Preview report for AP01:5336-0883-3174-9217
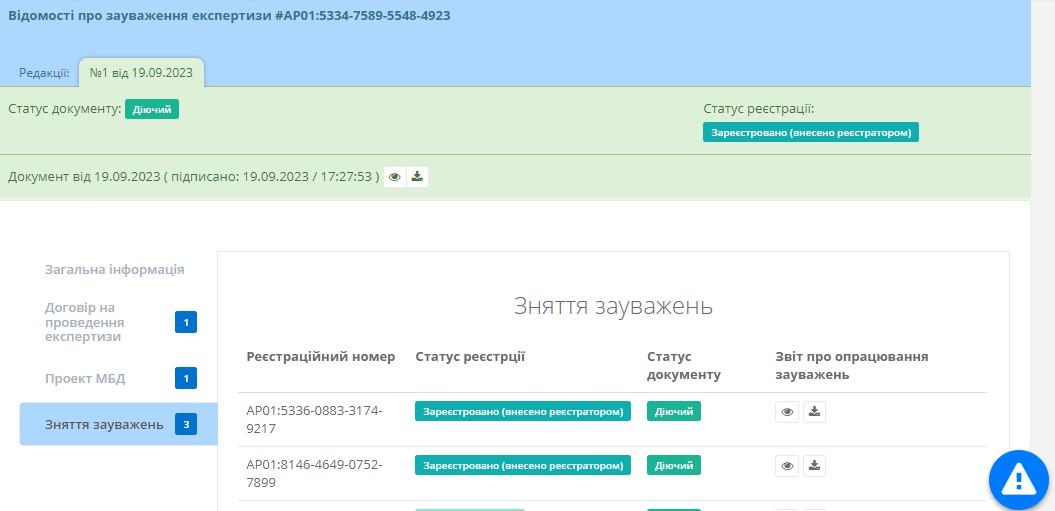This screenshot has height=511, width=1055. [x=787, y=411]
